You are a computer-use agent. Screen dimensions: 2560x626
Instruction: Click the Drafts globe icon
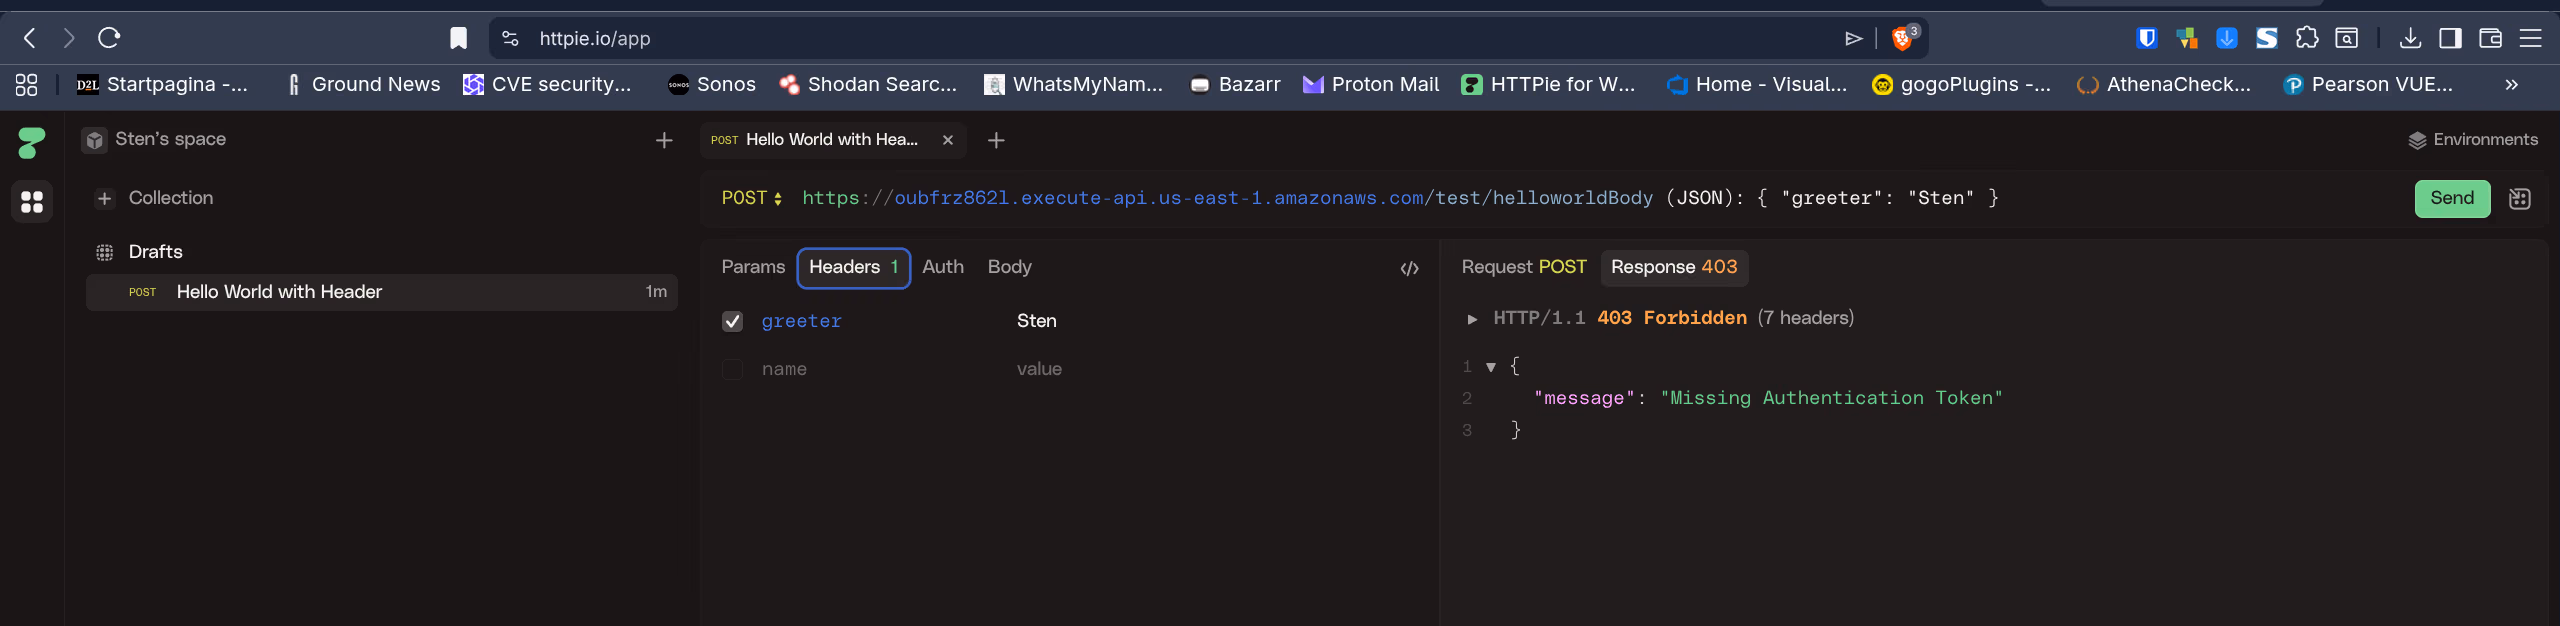point(105,252)
